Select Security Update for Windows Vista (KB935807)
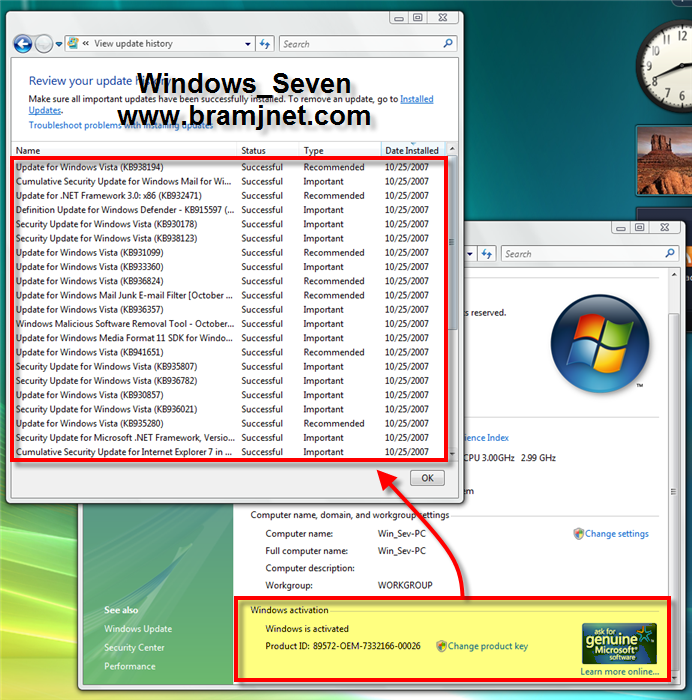The width and height of the screenshot is (692, 700). pos(229,367)
